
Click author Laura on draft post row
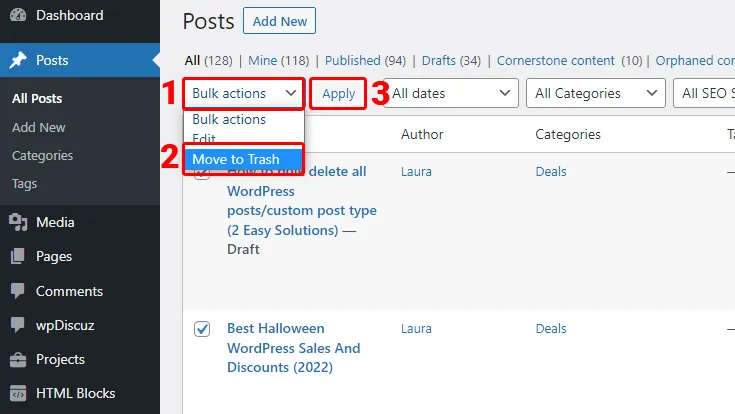(416, 172)
